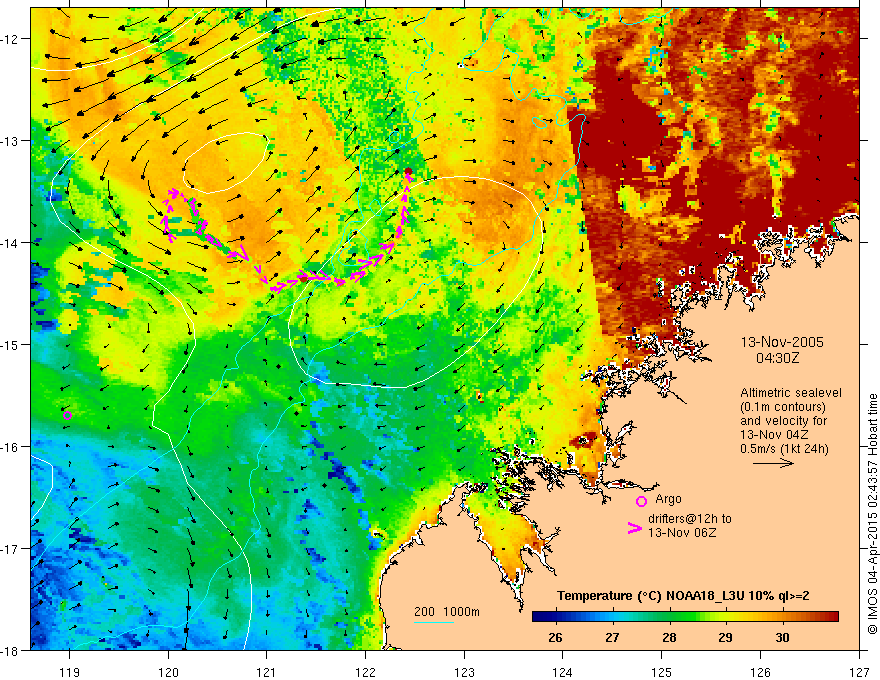
Task: Click the '(0.1m contours)' legend text
Action: [x=783, y=407]
